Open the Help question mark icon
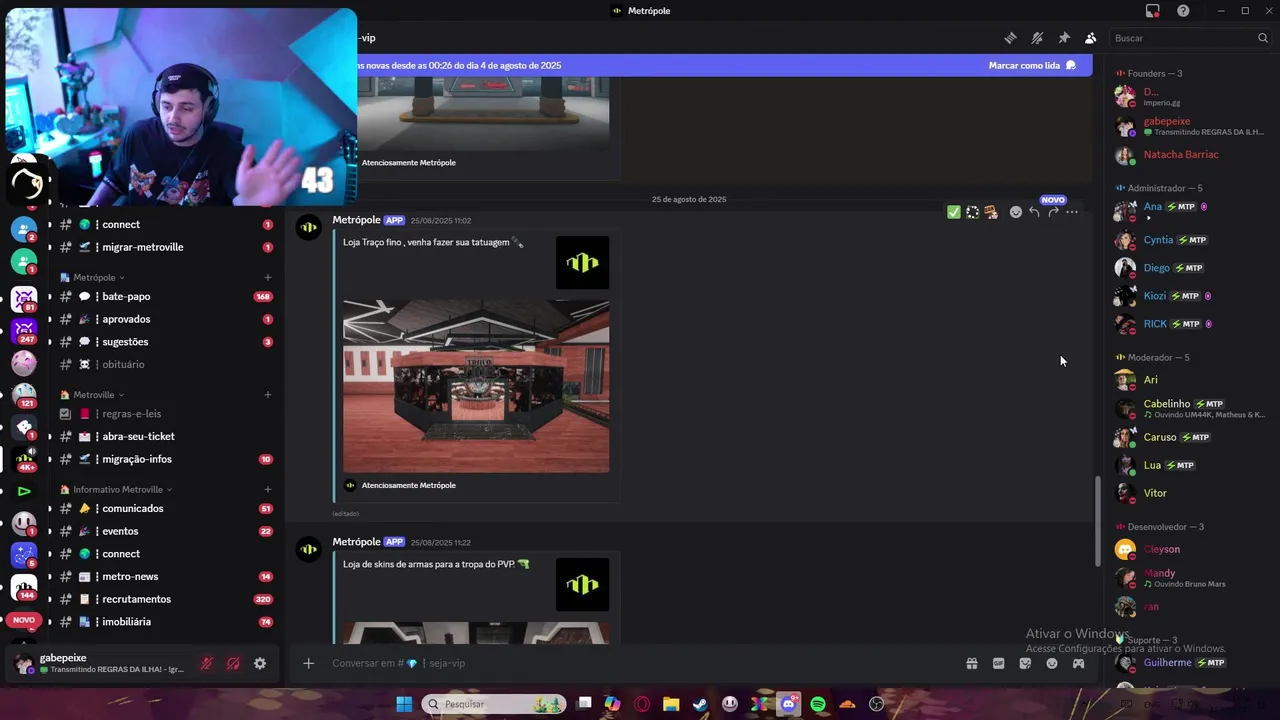Screen dimensions: 1280x720 [x=1183, y=11]
